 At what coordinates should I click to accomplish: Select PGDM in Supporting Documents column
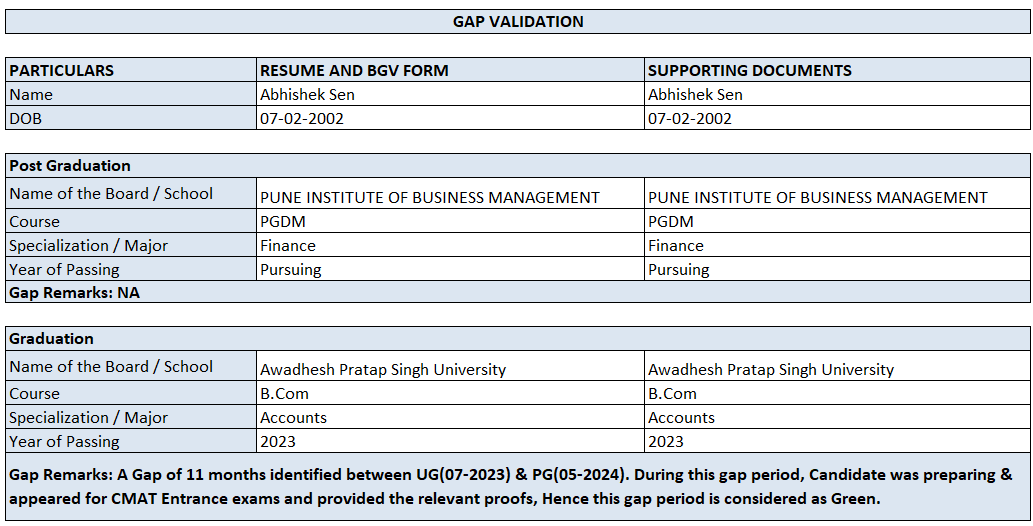(x=671, y=221)
